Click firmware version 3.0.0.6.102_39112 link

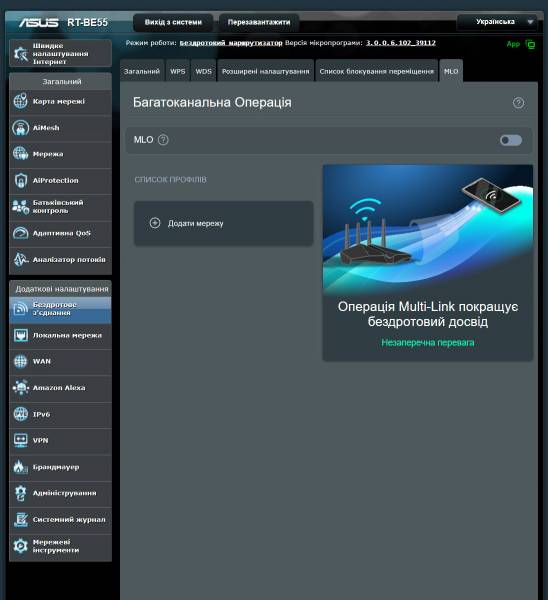(x=401, y=43)
